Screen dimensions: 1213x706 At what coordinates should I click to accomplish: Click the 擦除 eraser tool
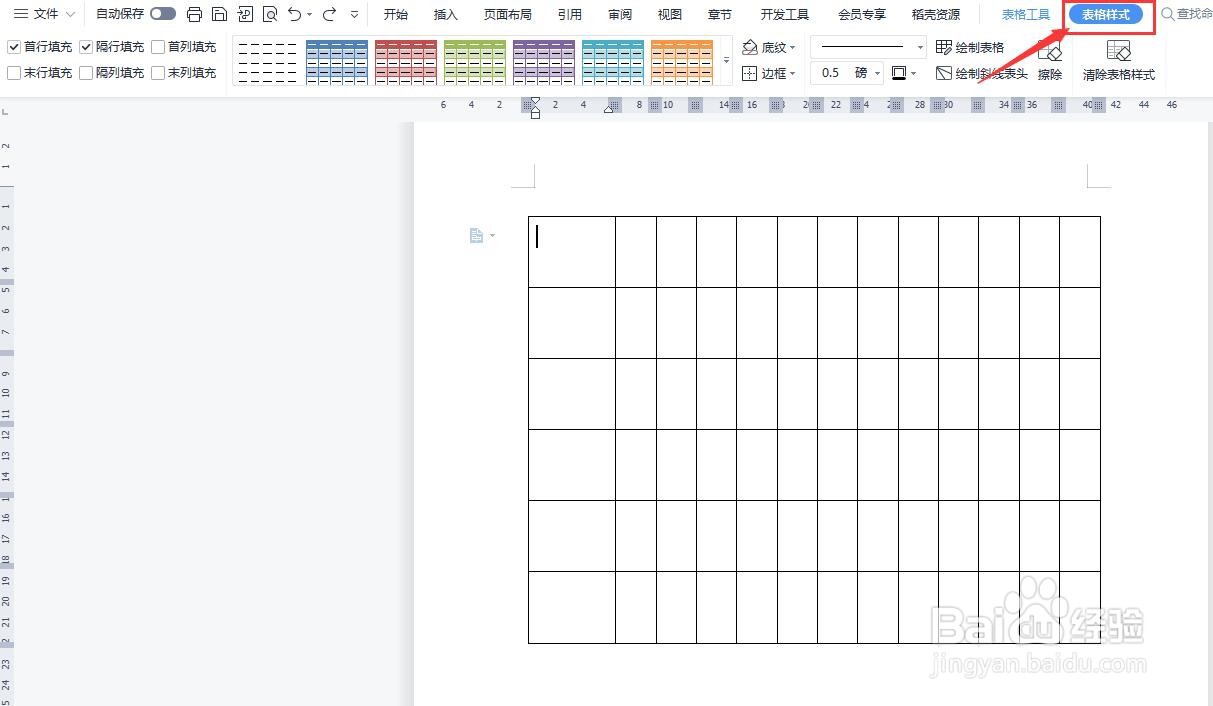[x=1049, y=61]
